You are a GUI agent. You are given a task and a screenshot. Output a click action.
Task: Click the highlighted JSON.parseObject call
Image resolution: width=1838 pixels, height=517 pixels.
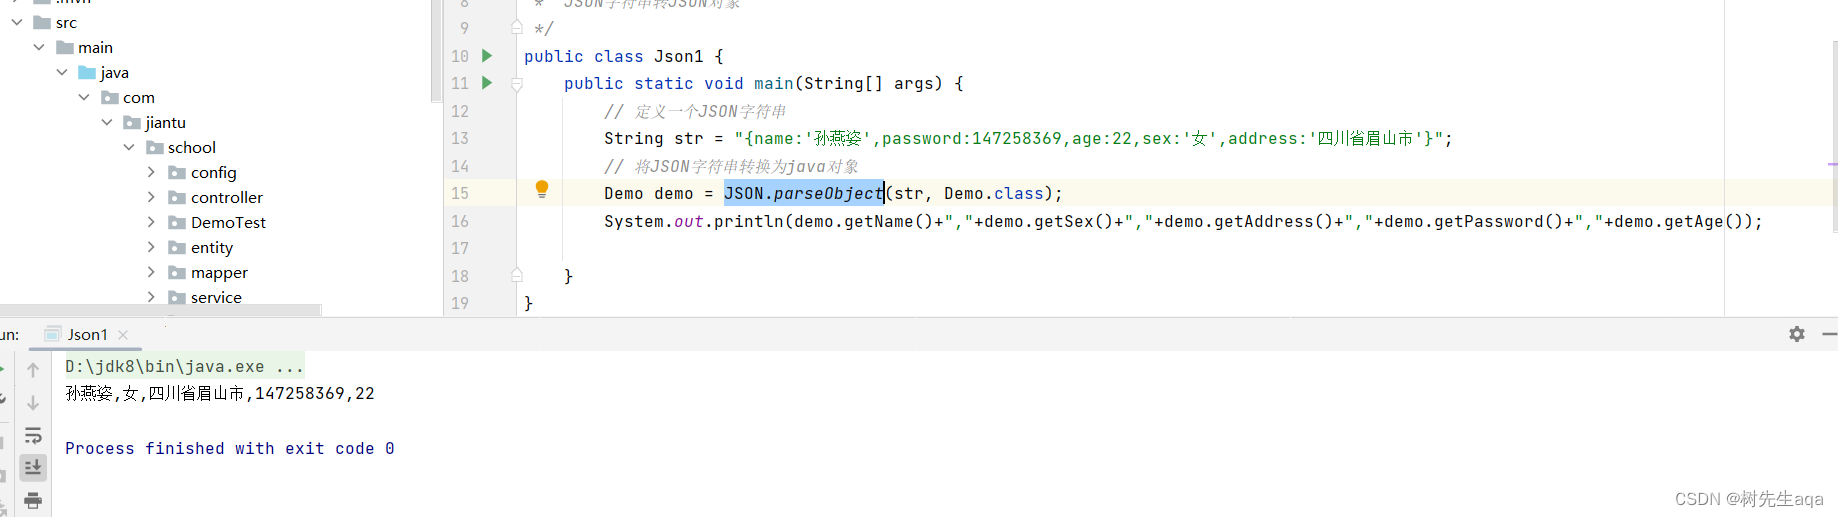804,193
